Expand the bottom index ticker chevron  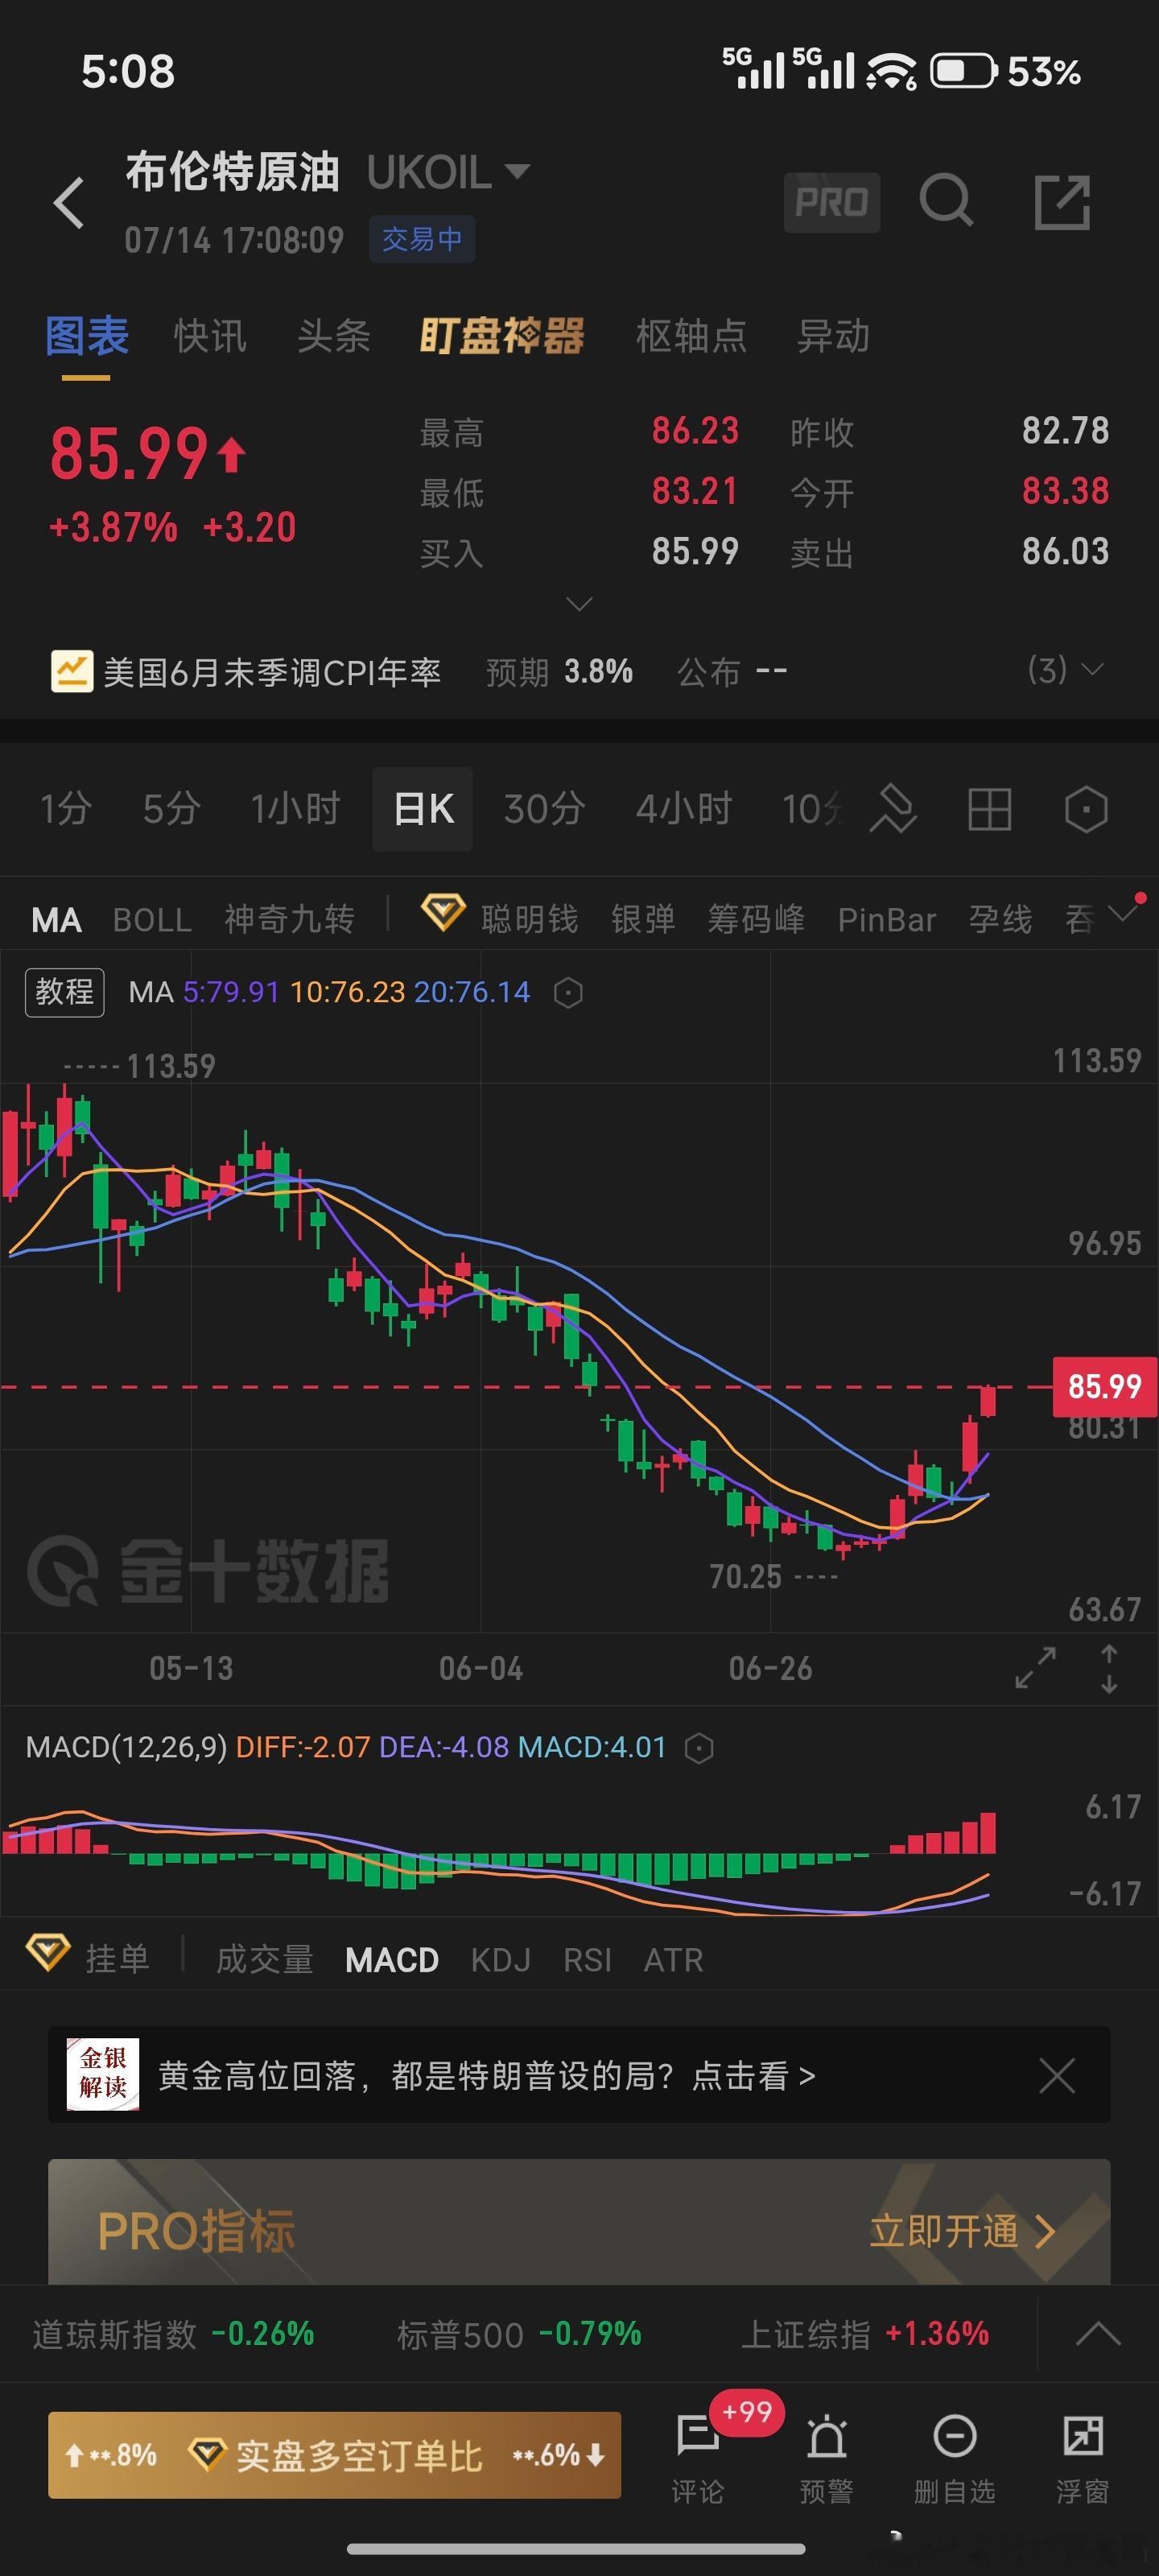point(1098,2335)
